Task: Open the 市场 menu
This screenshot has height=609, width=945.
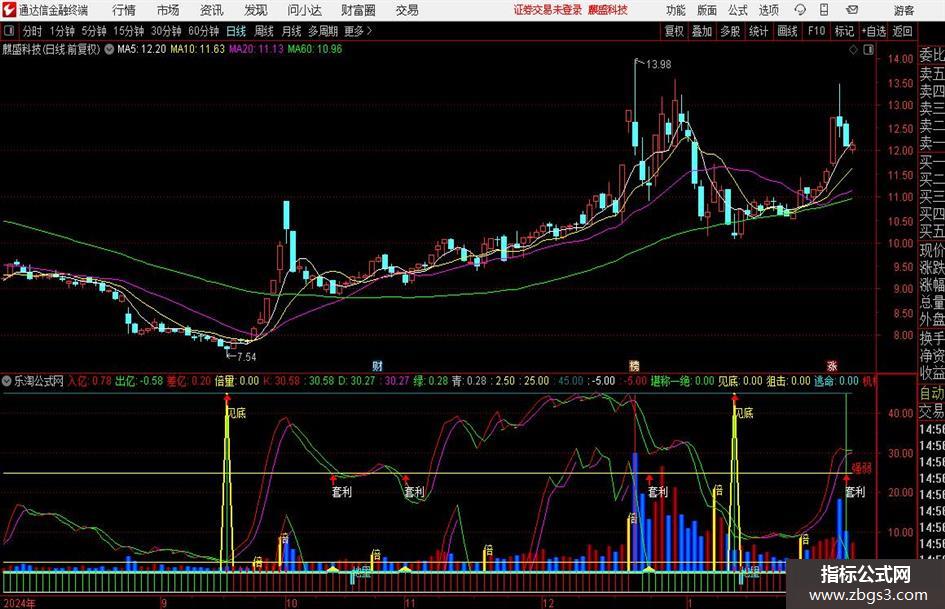Action: coord(168,10)
